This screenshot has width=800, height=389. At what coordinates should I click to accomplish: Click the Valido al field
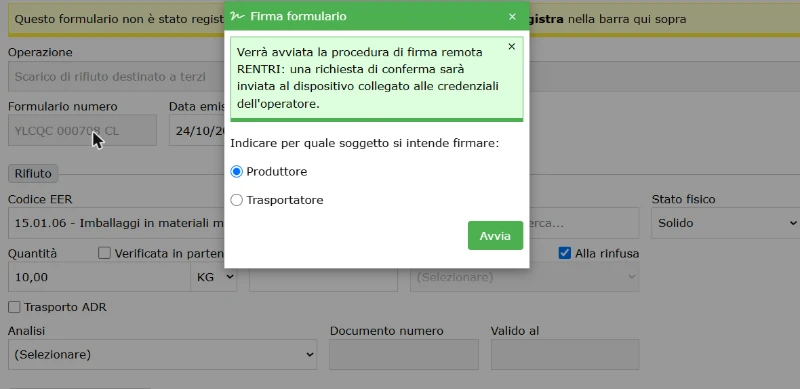(565, 354)
